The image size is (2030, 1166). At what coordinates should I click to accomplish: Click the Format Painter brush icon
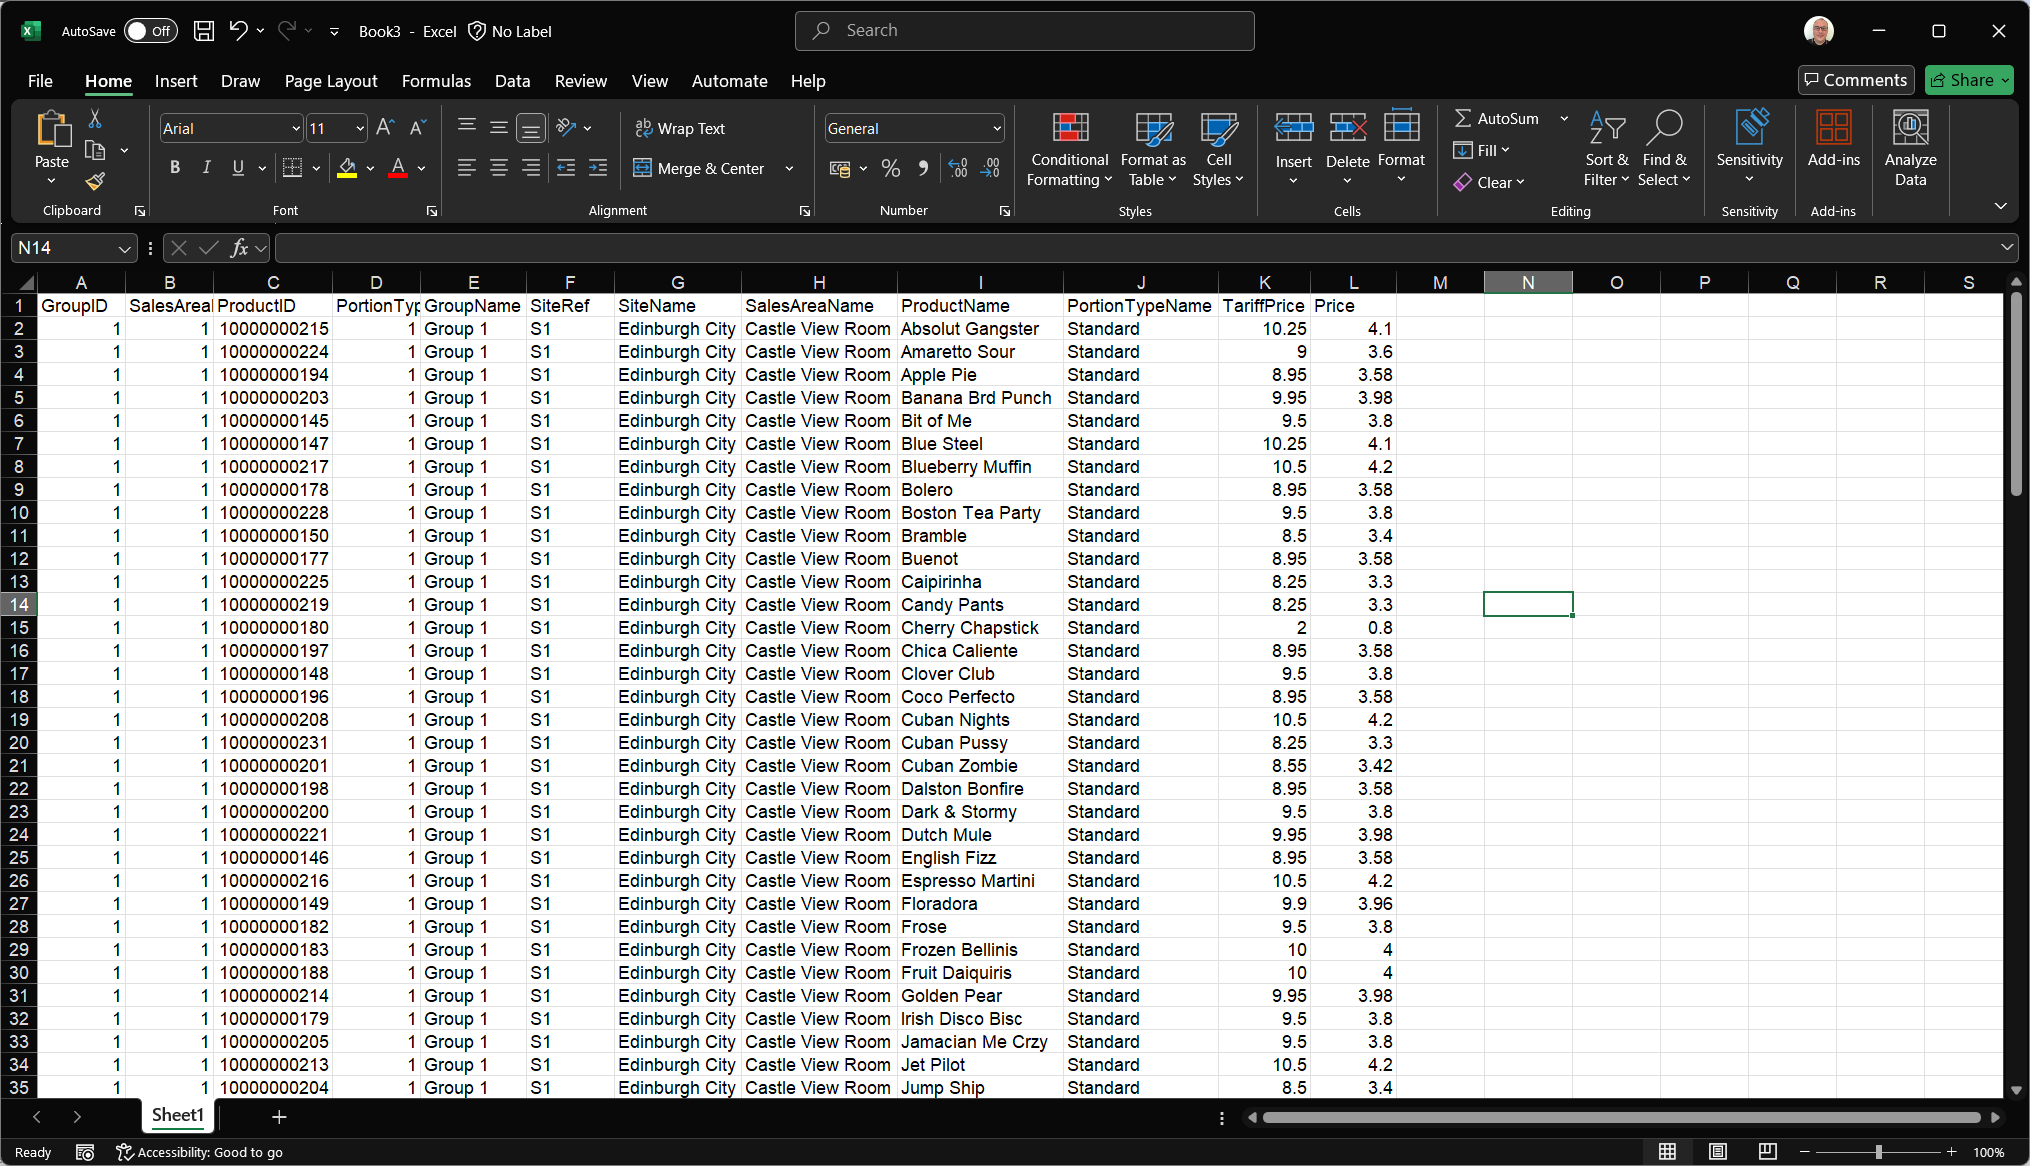click(95, 181)
